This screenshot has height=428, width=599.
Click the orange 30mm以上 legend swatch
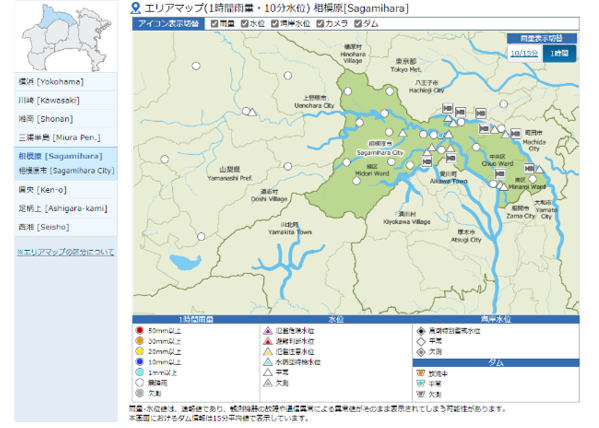point(139,340)
